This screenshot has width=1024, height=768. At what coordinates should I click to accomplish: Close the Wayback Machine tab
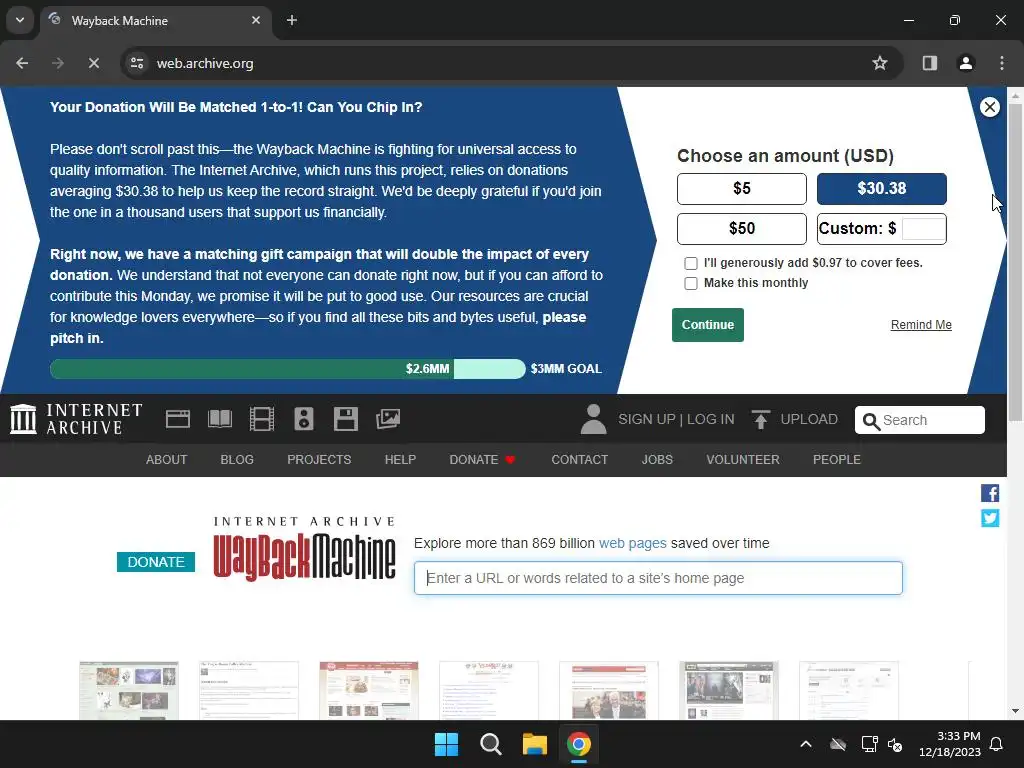[x=256, y=20]
